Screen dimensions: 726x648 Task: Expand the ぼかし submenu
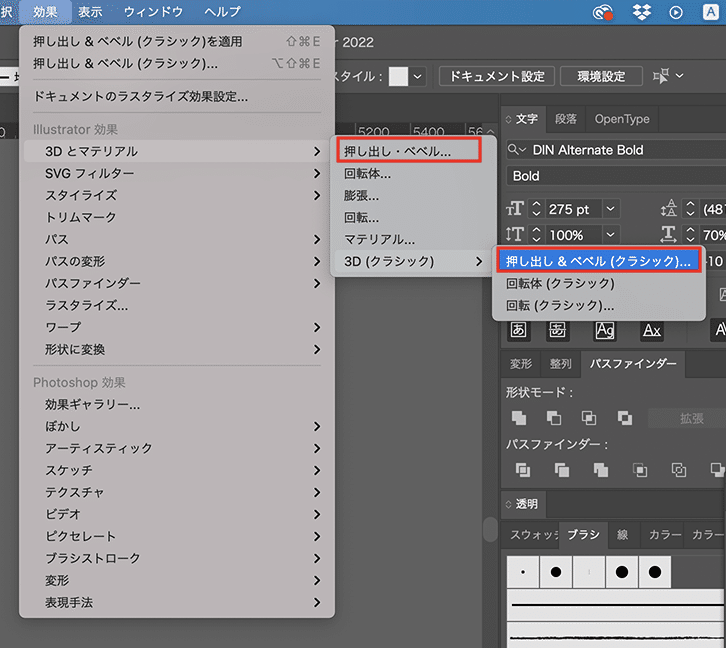[177, 426]
